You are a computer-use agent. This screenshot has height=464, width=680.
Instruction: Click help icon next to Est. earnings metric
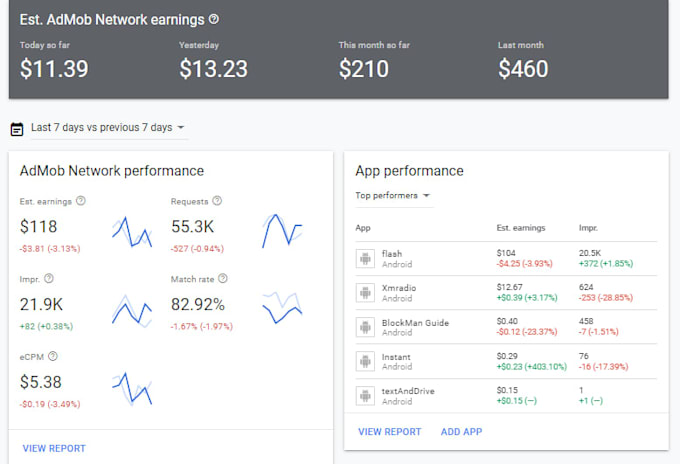pyautogui.click(x=81, y=201)
